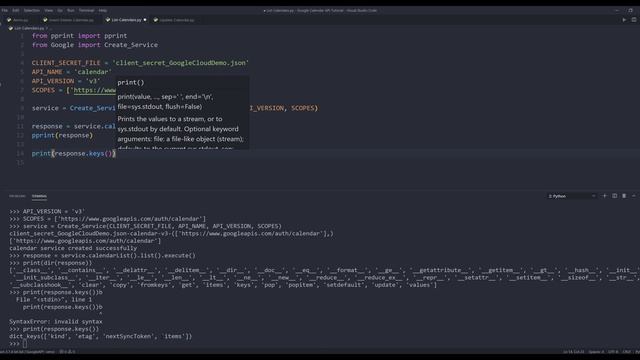640x360 pixels.
Task: Switch to the second editor tab
Action: 69,20
